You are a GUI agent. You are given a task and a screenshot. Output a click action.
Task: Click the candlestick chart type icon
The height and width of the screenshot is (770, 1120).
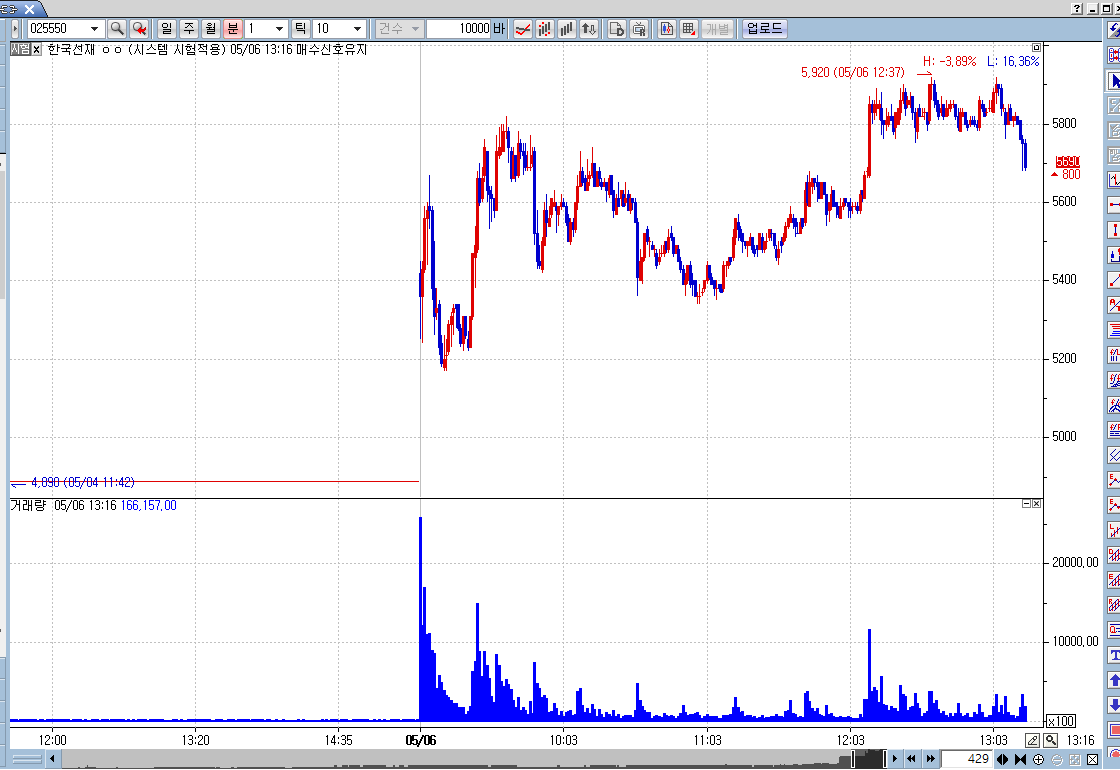[545, 29]
